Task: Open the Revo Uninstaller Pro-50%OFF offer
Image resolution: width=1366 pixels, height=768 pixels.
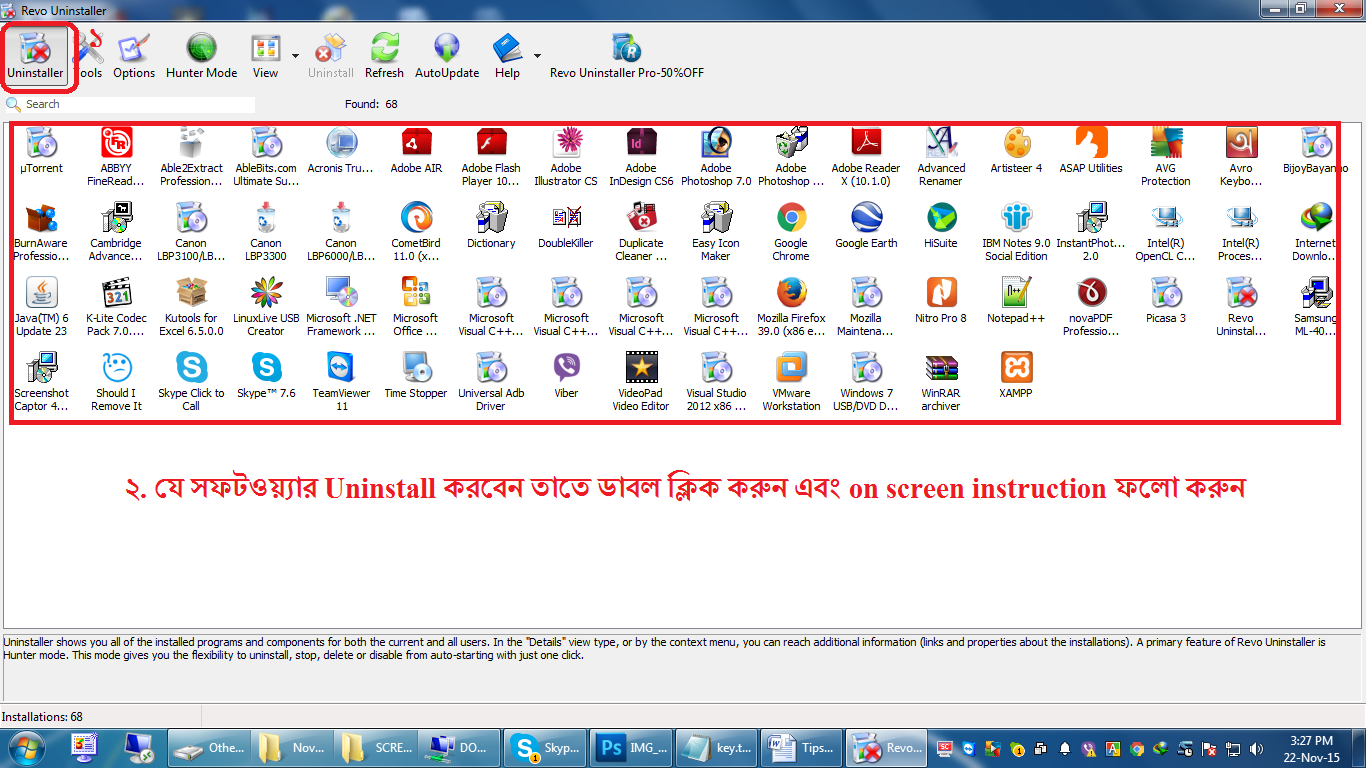Action: (x=627, y=55)
